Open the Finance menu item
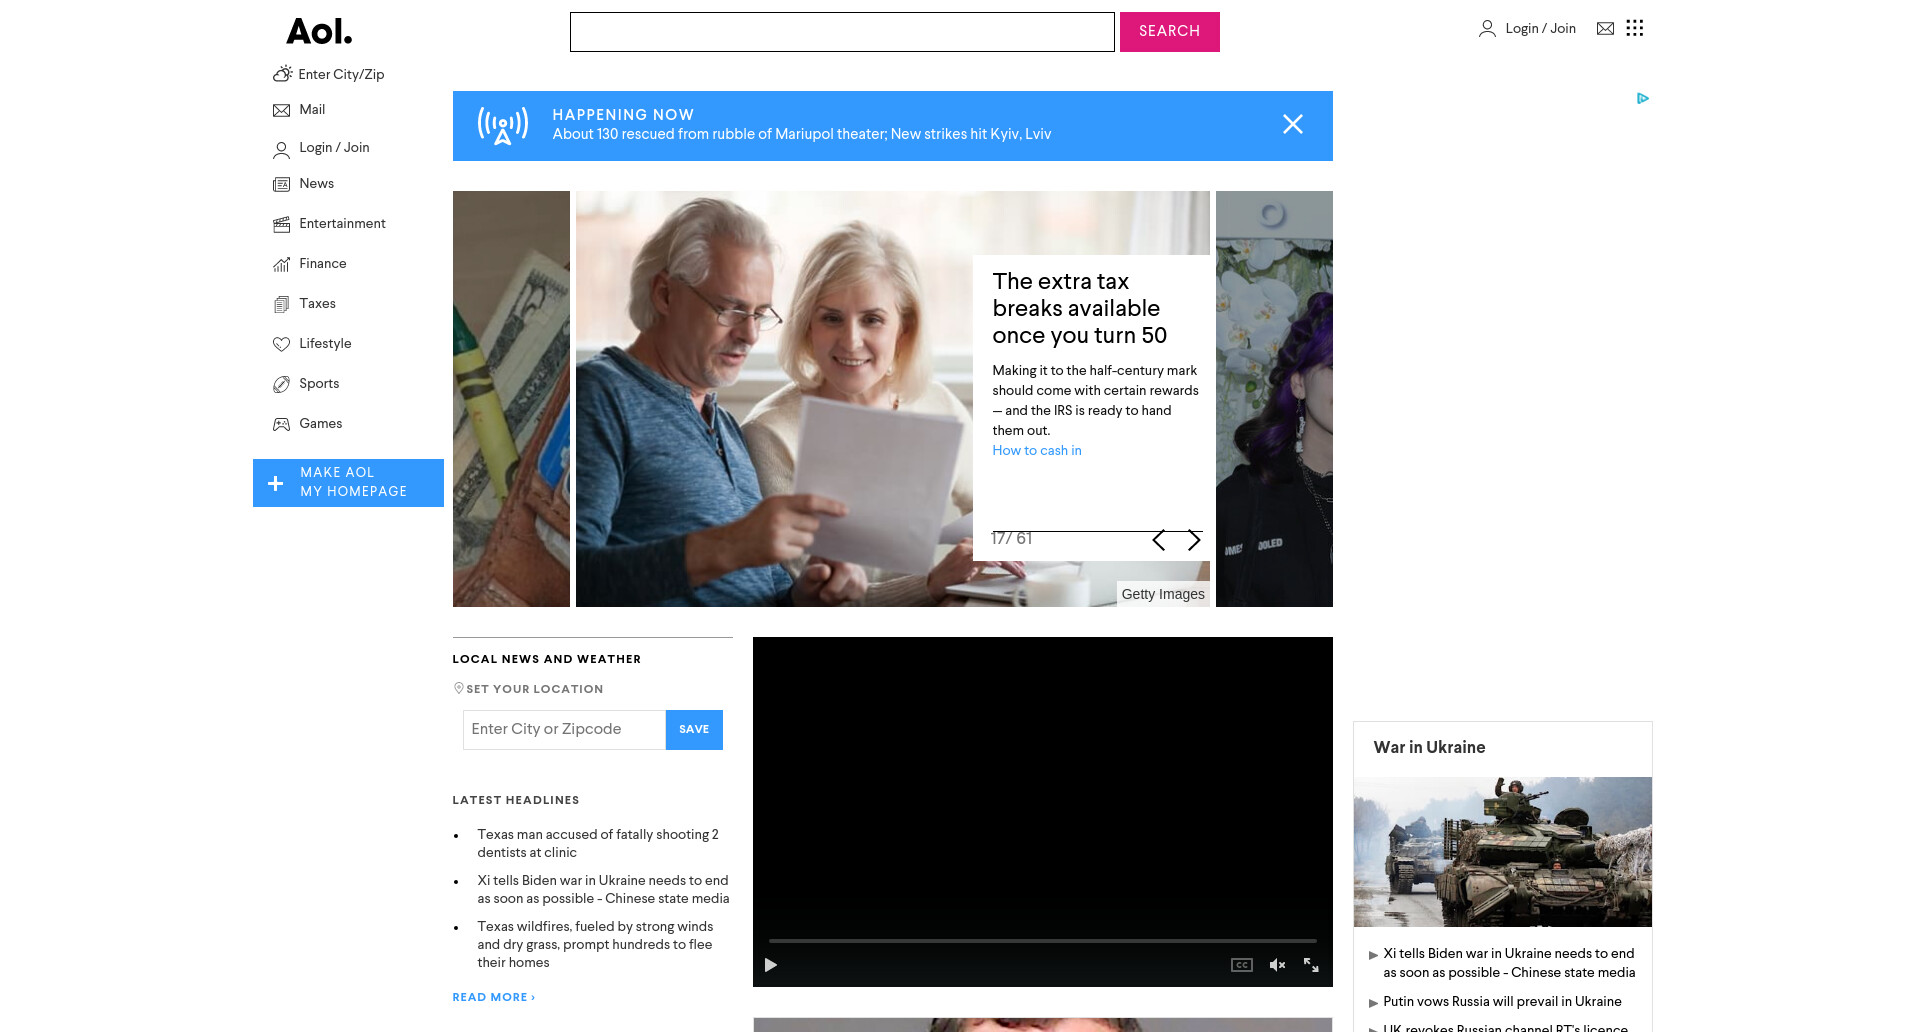Viewport: 1920px width, 1032px height. (x=323, y=264)
